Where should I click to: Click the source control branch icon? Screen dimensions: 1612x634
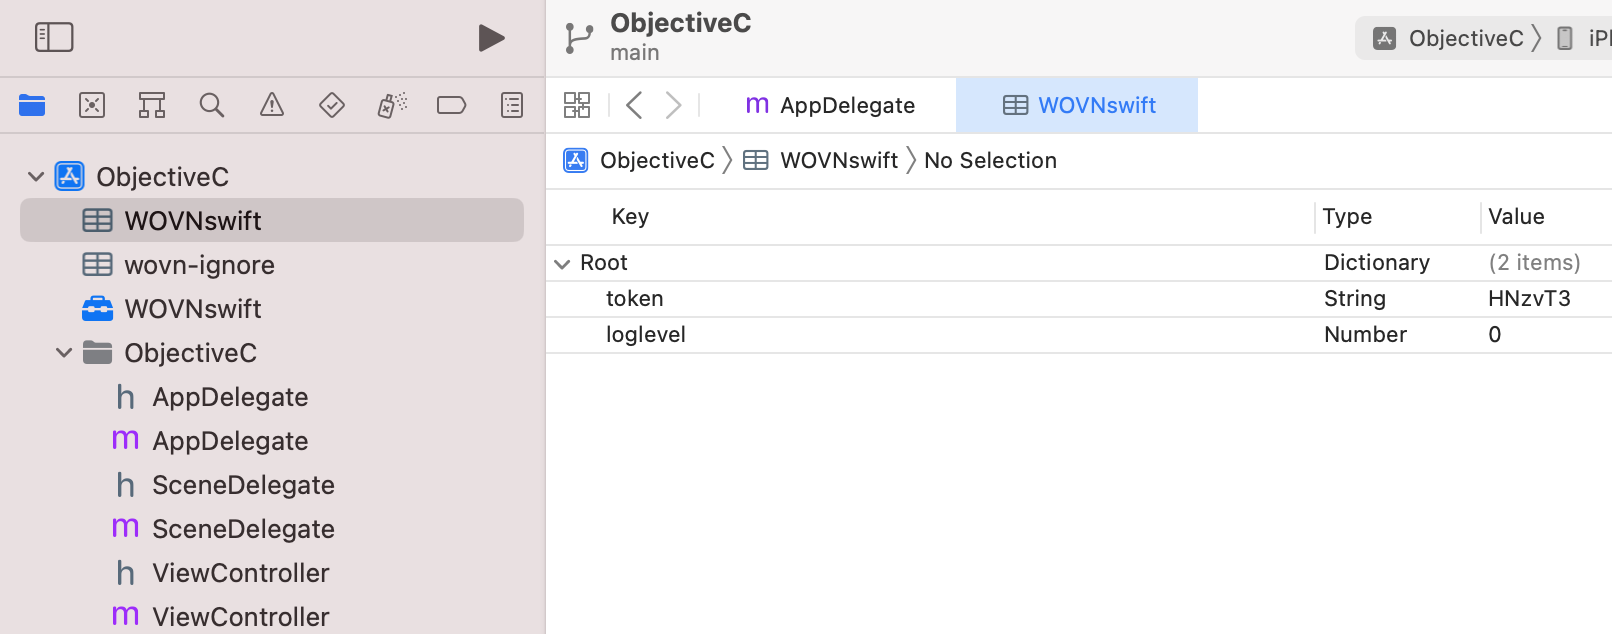click(579, 38)
